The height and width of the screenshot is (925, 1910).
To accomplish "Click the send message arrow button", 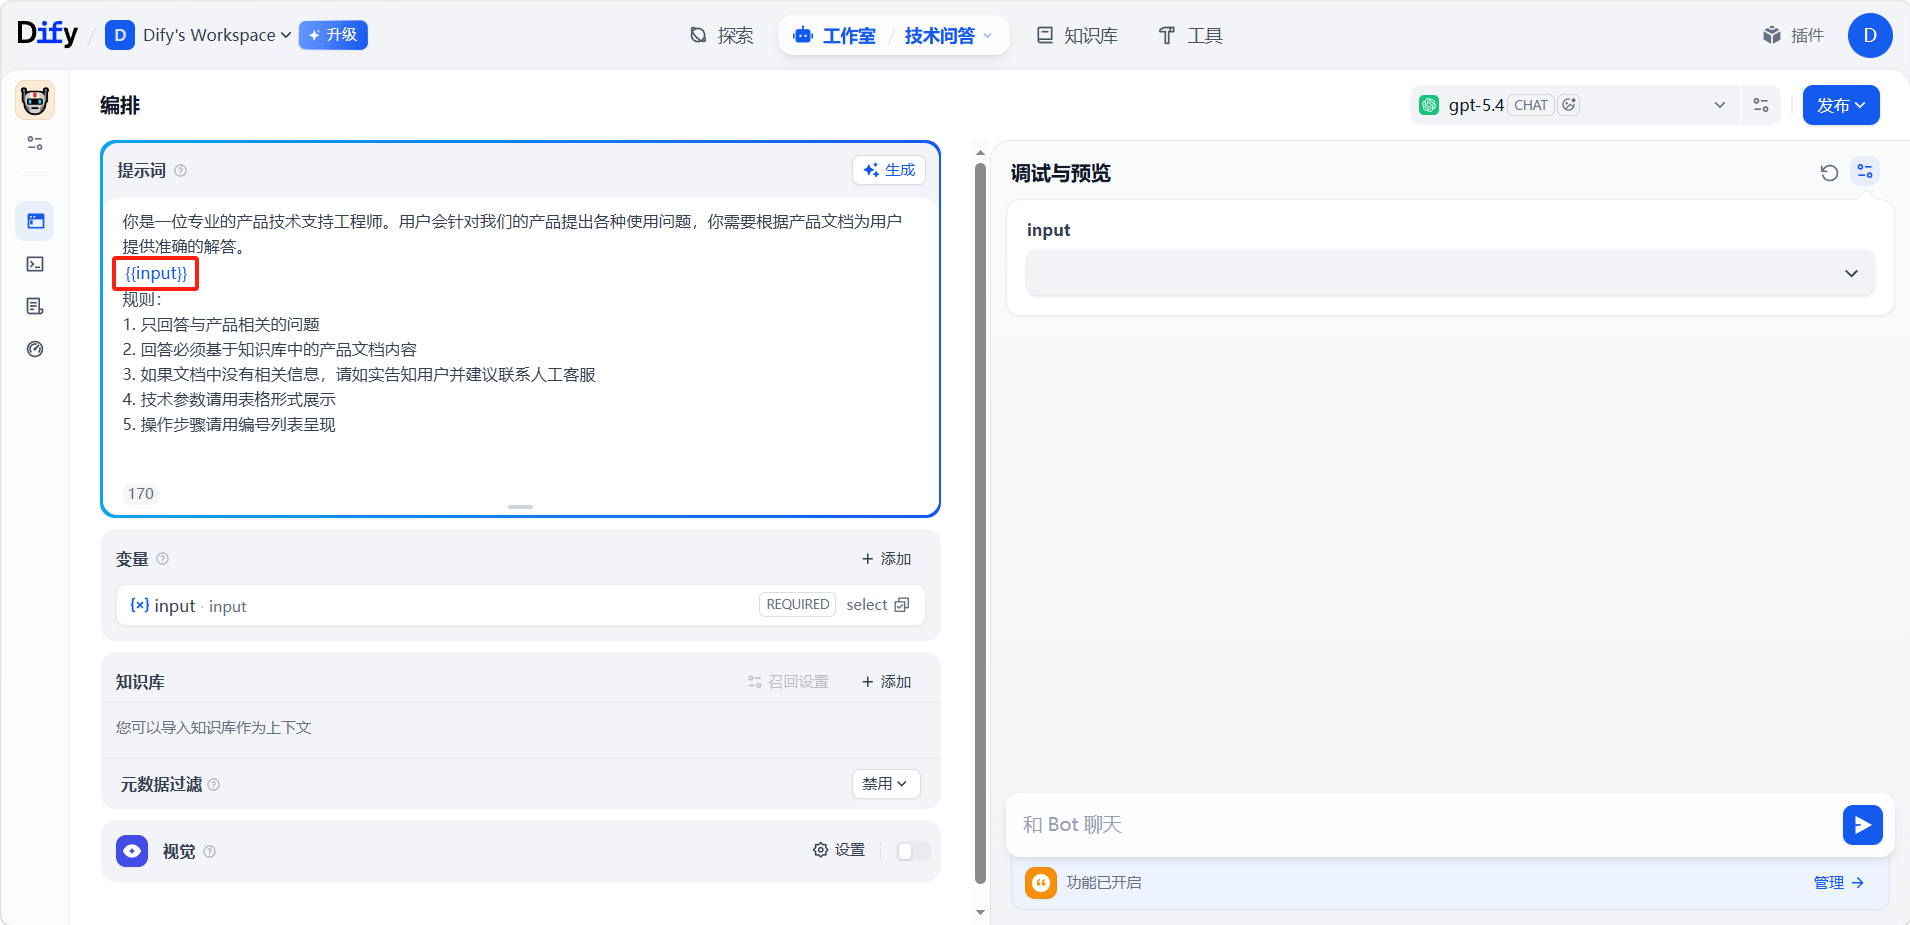I will point(1862,825).
